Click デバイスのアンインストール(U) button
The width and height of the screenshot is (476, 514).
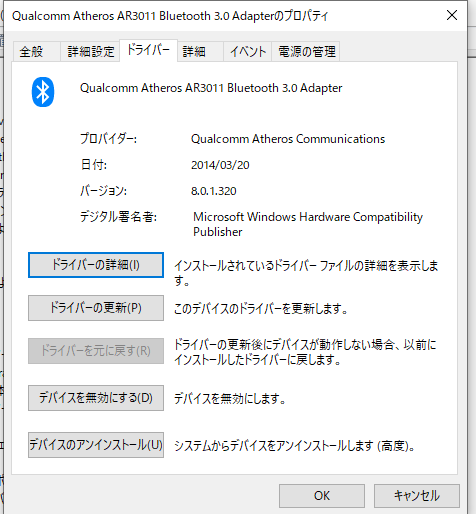pos(96,445)
